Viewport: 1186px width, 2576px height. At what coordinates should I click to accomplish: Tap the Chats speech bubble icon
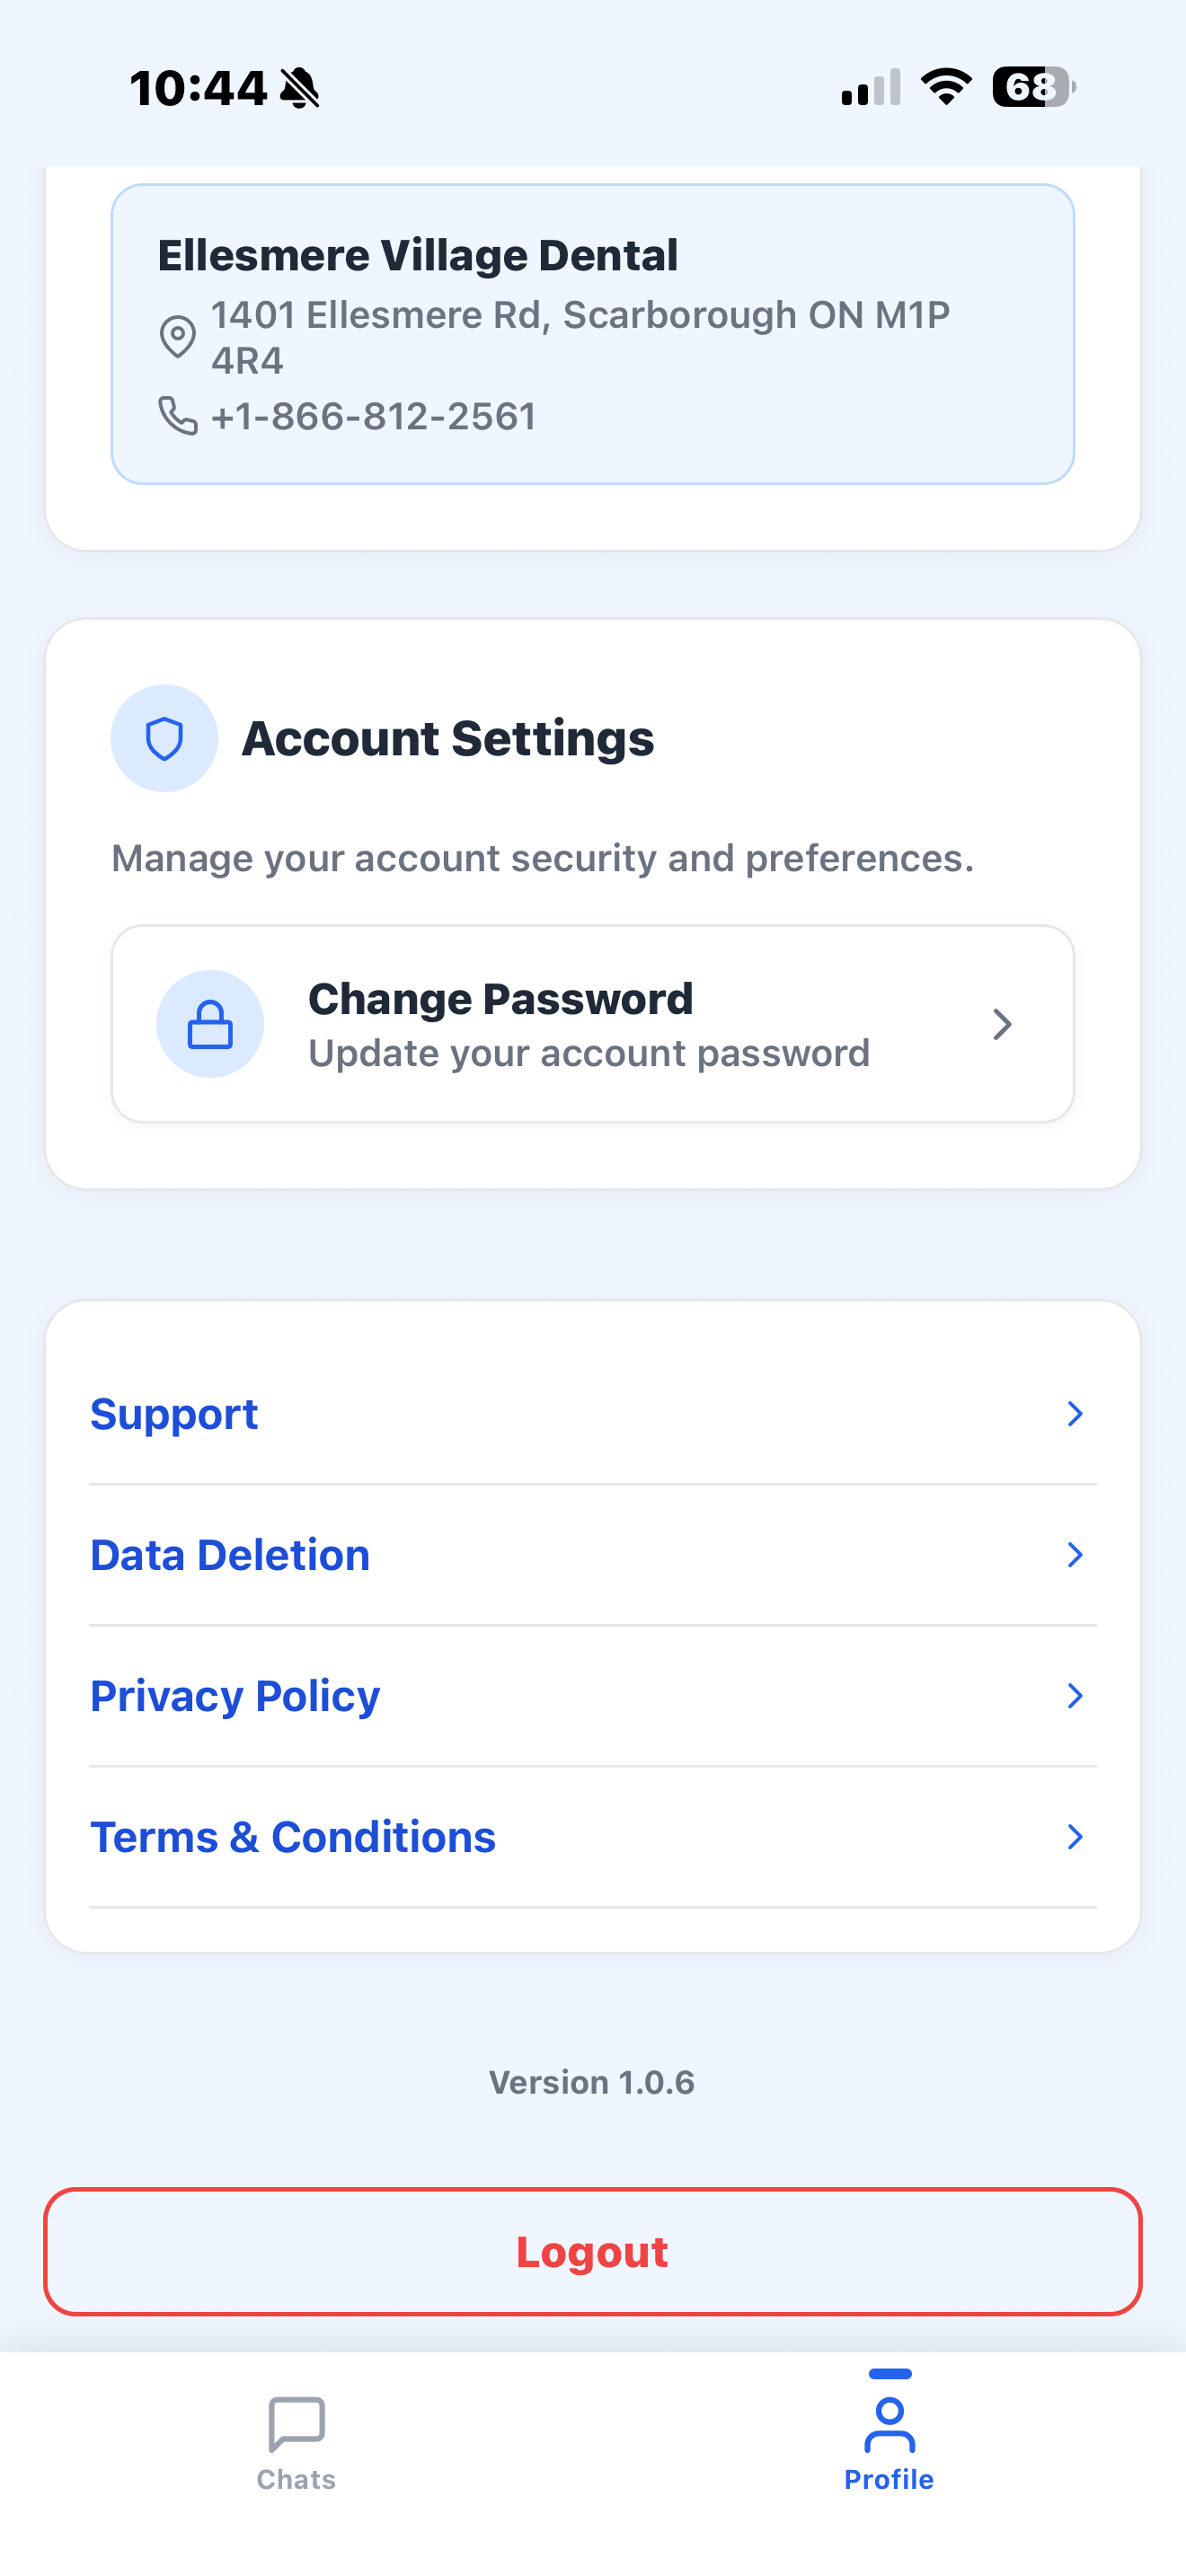(x=296, y=2424)
